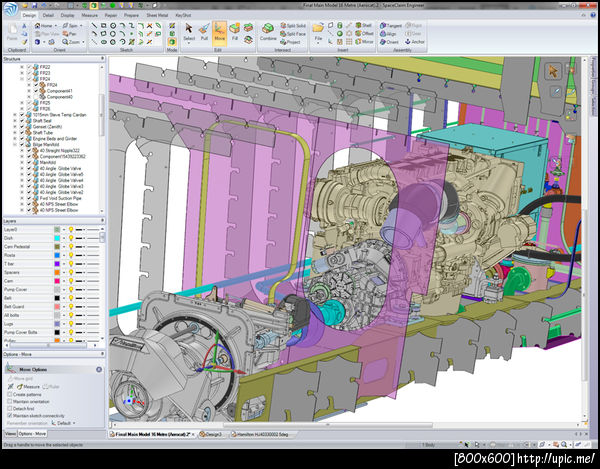Switch to the KeyShot ribbon tab
600x469 pixels.
point(183,15)
